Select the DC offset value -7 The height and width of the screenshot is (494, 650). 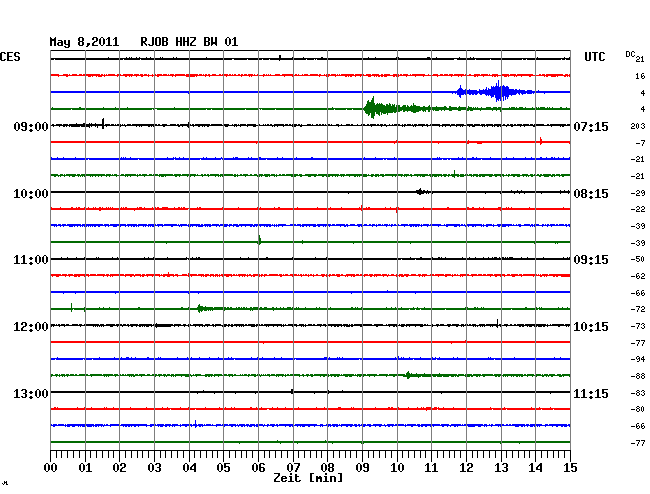640,143
